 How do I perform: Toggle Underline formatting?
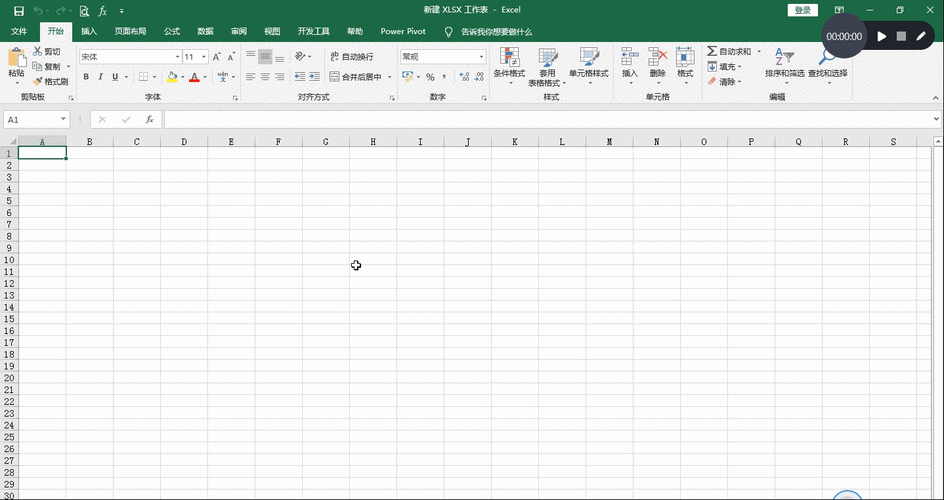click(x=115, y=77)
